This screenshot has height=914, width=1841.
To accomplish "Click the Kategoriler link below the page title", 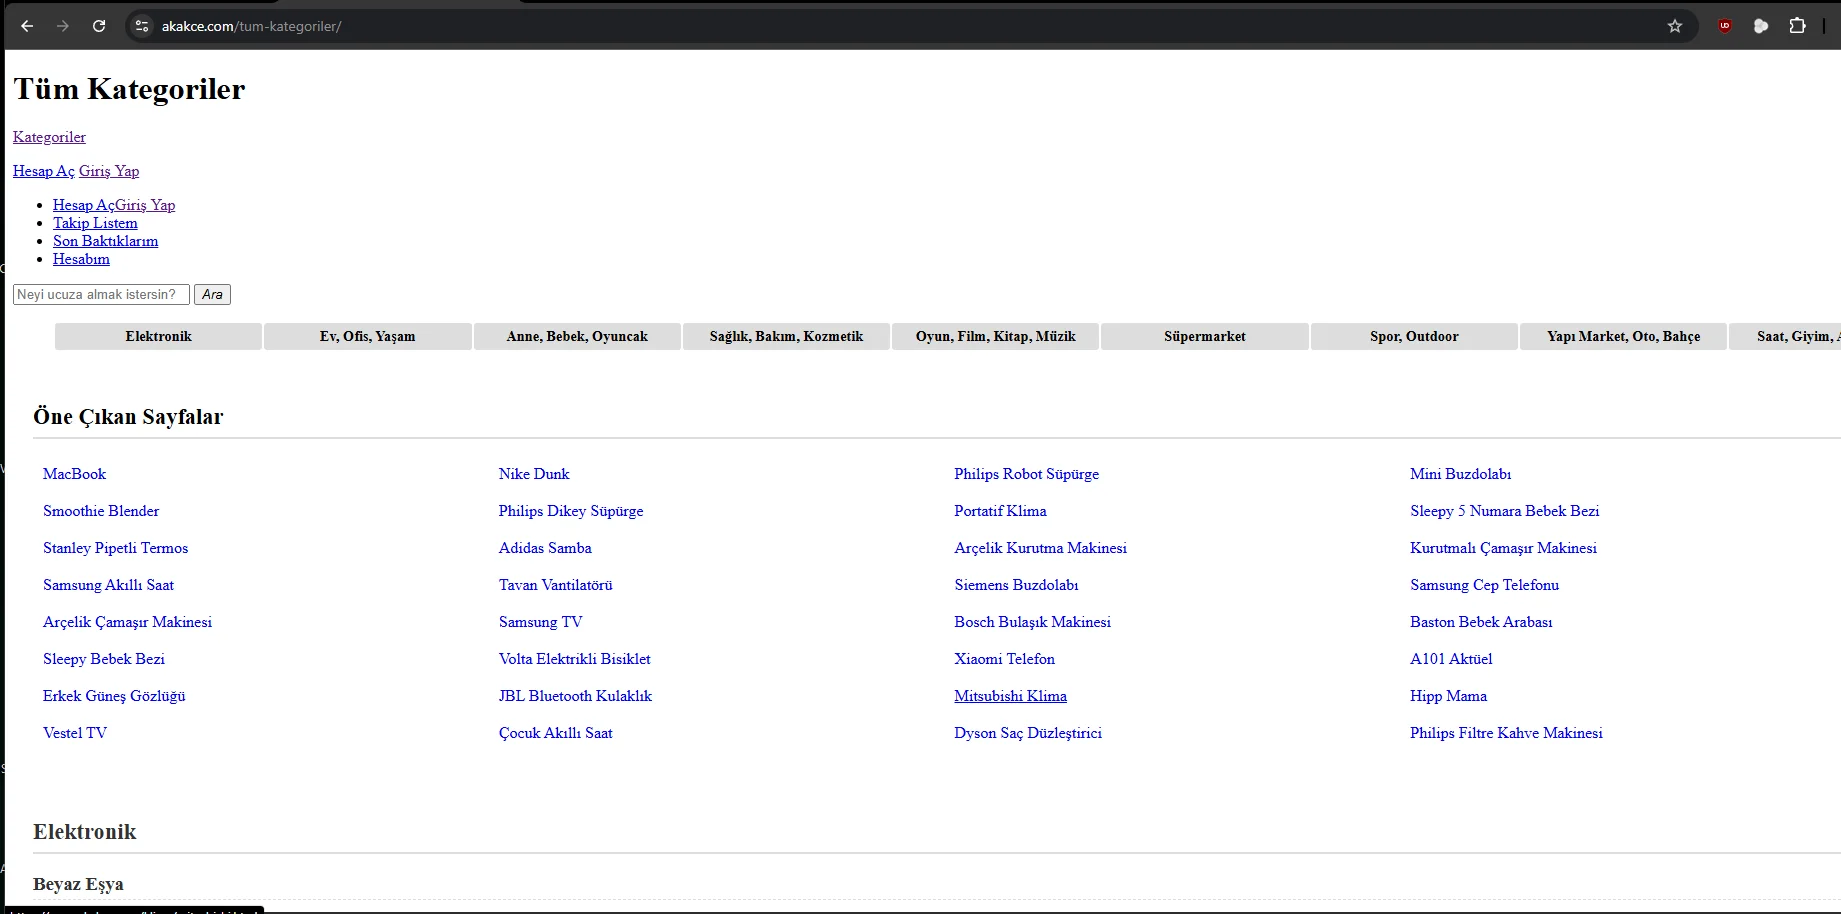I will tap(49, 137).
